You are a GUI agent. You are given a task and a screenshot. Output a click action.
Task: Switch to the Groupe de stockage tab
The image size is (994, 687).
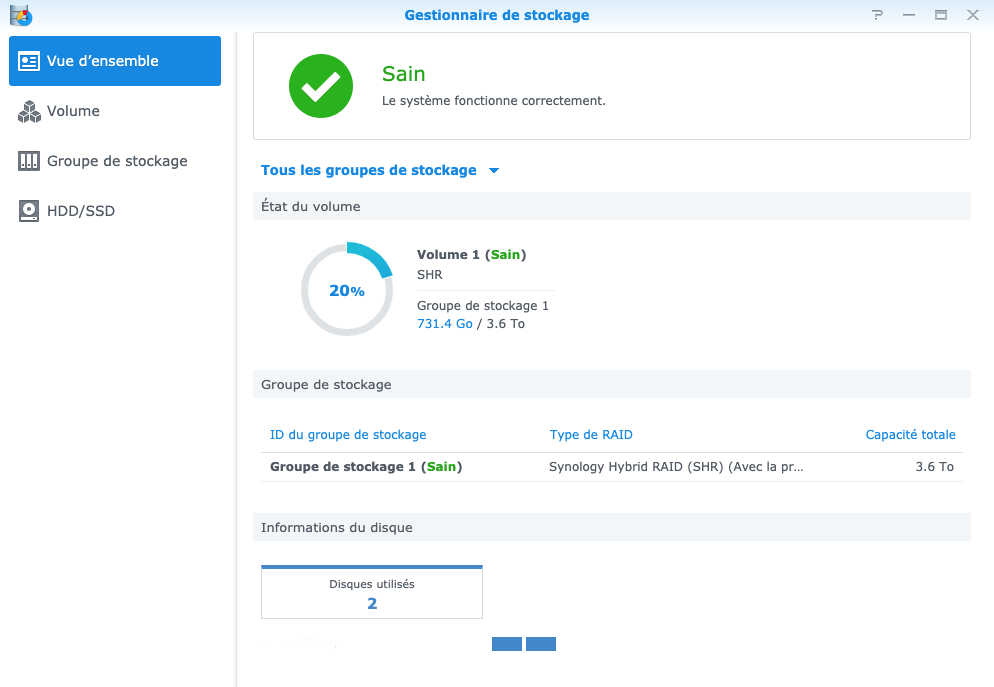click(115, 161)
